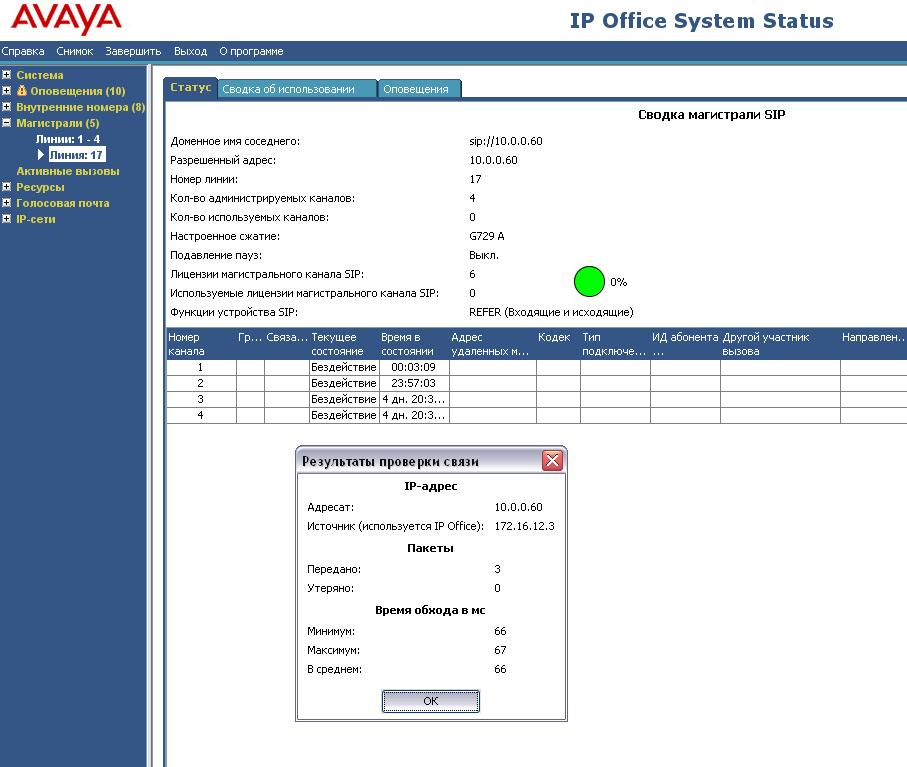
Task: Switch to the Статус tab
Action: pos(190,87)
